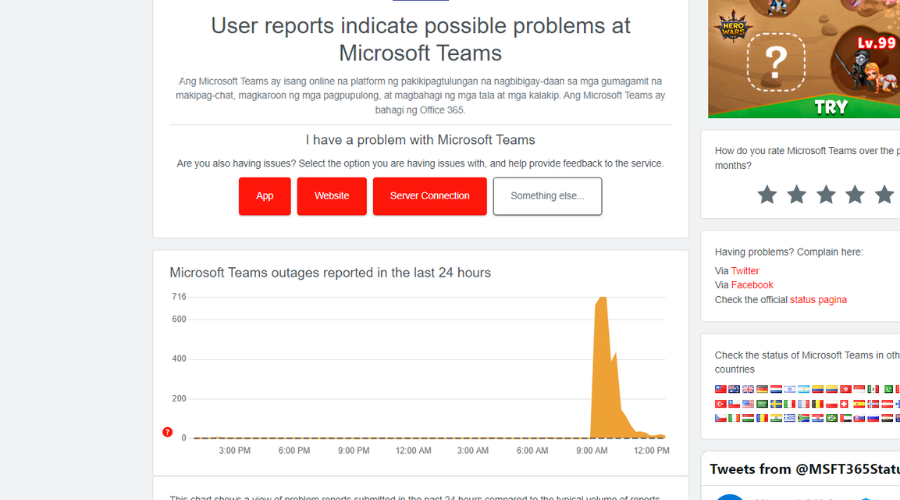Image resolution: width=900 pixels, height=500 pixels.
Task: Select the Switzerland flag
Action: (x=844, y=404)
